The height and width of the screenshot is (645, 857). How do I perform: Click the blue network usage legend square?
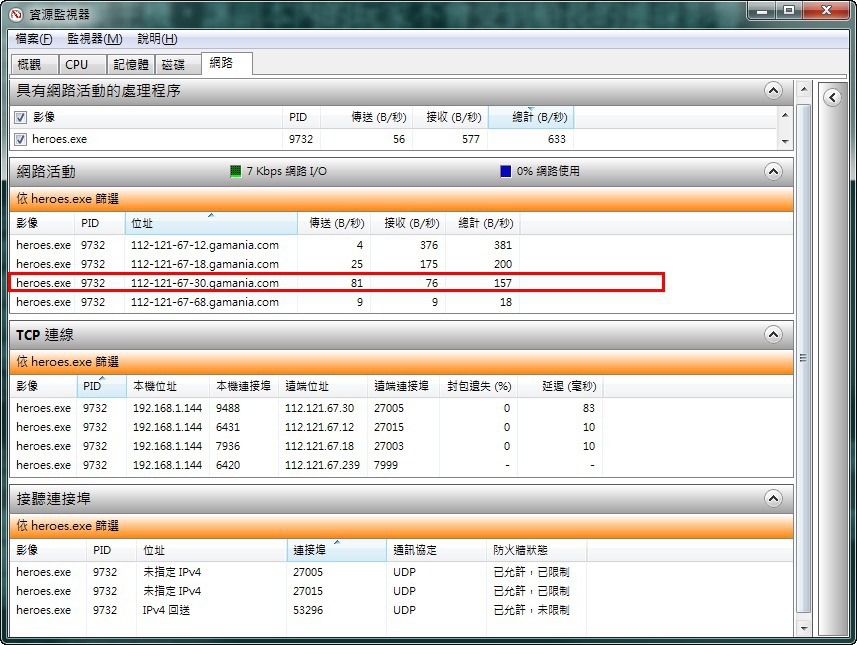[x=506, y=172]
